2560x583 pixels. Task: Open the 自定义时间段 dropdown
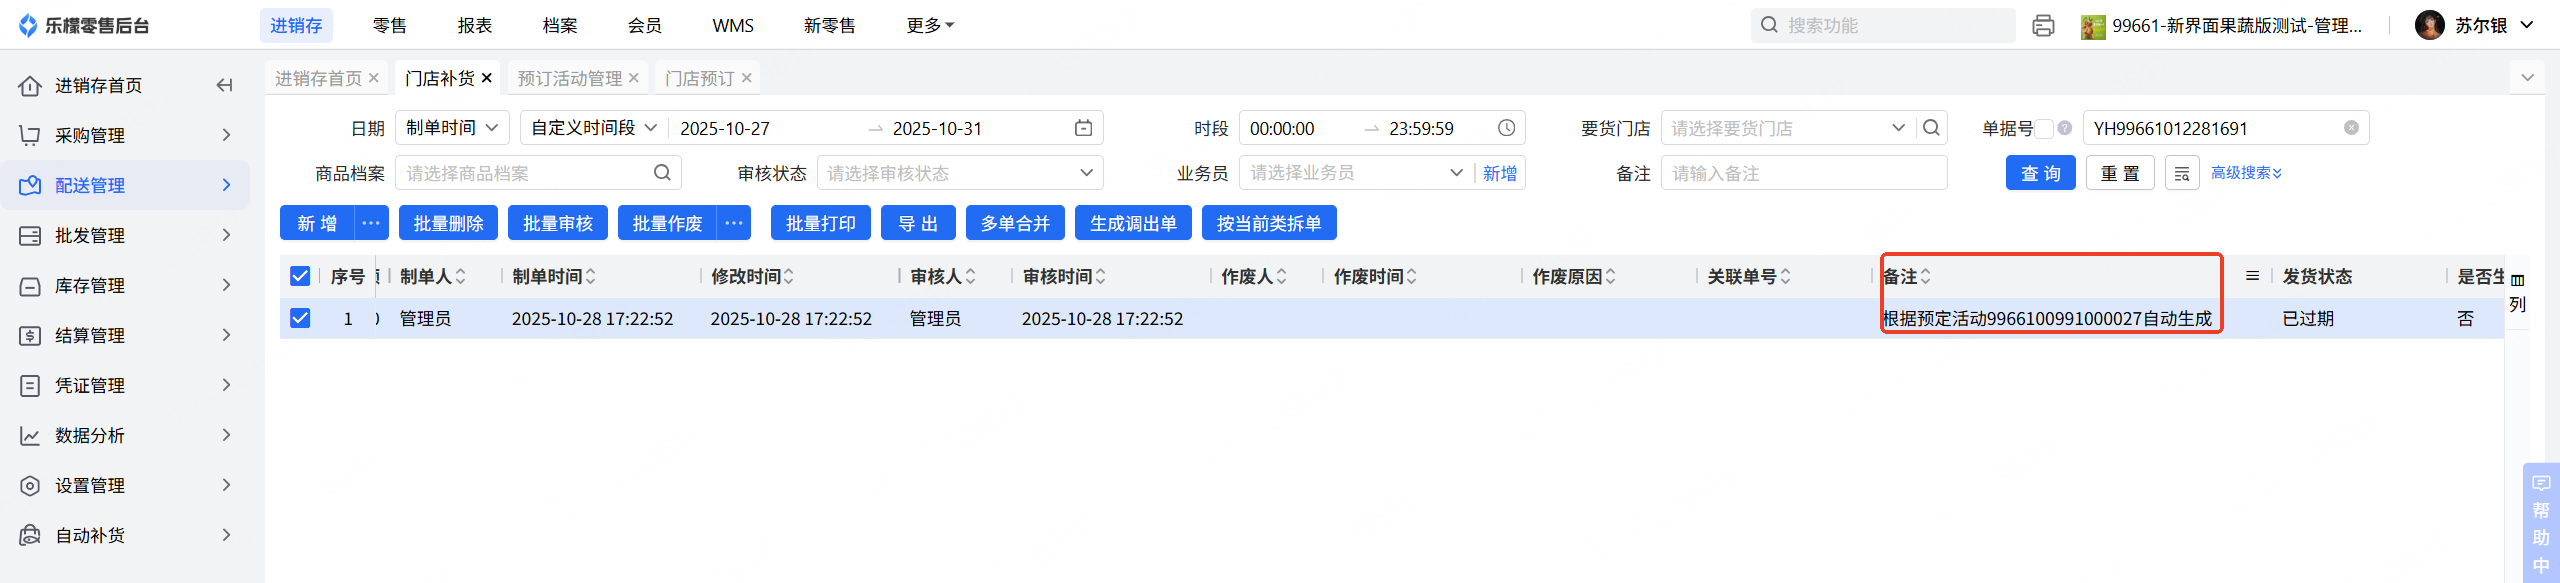point(594,128)
